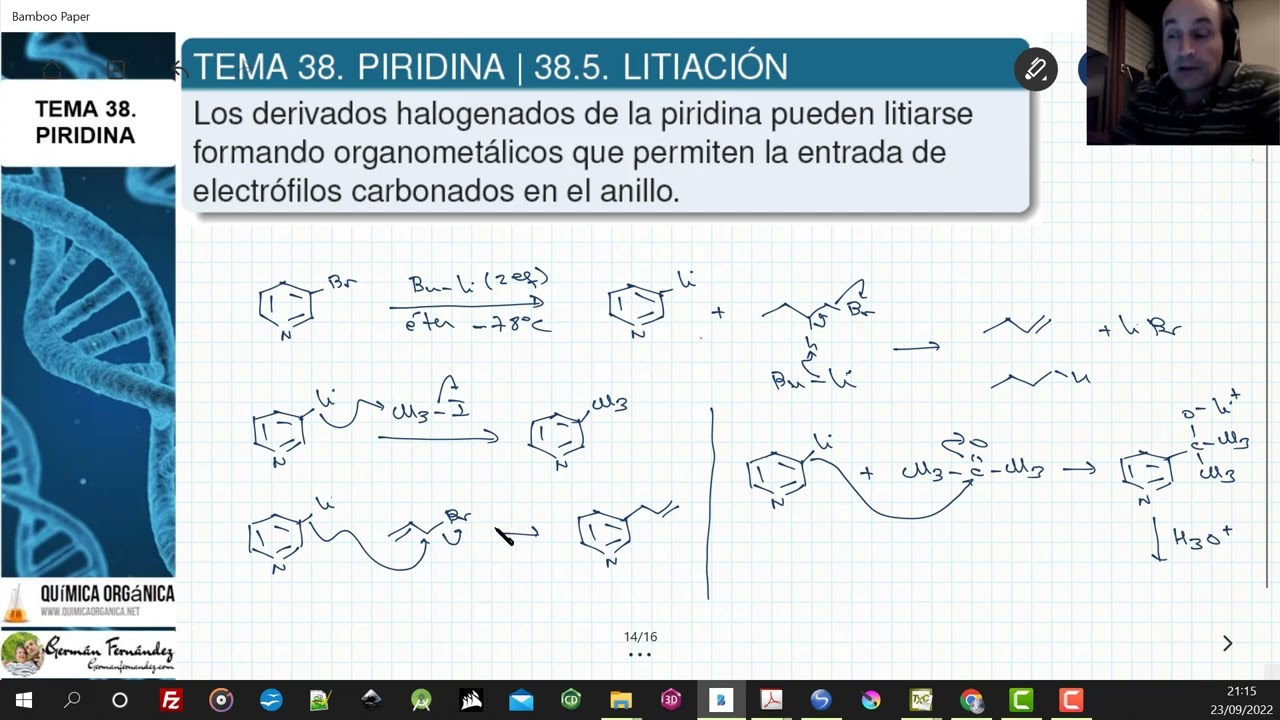Open Corsair iCUE sails icon
The width and height of the screenshot is (1280, 720).
click(471, 700)
